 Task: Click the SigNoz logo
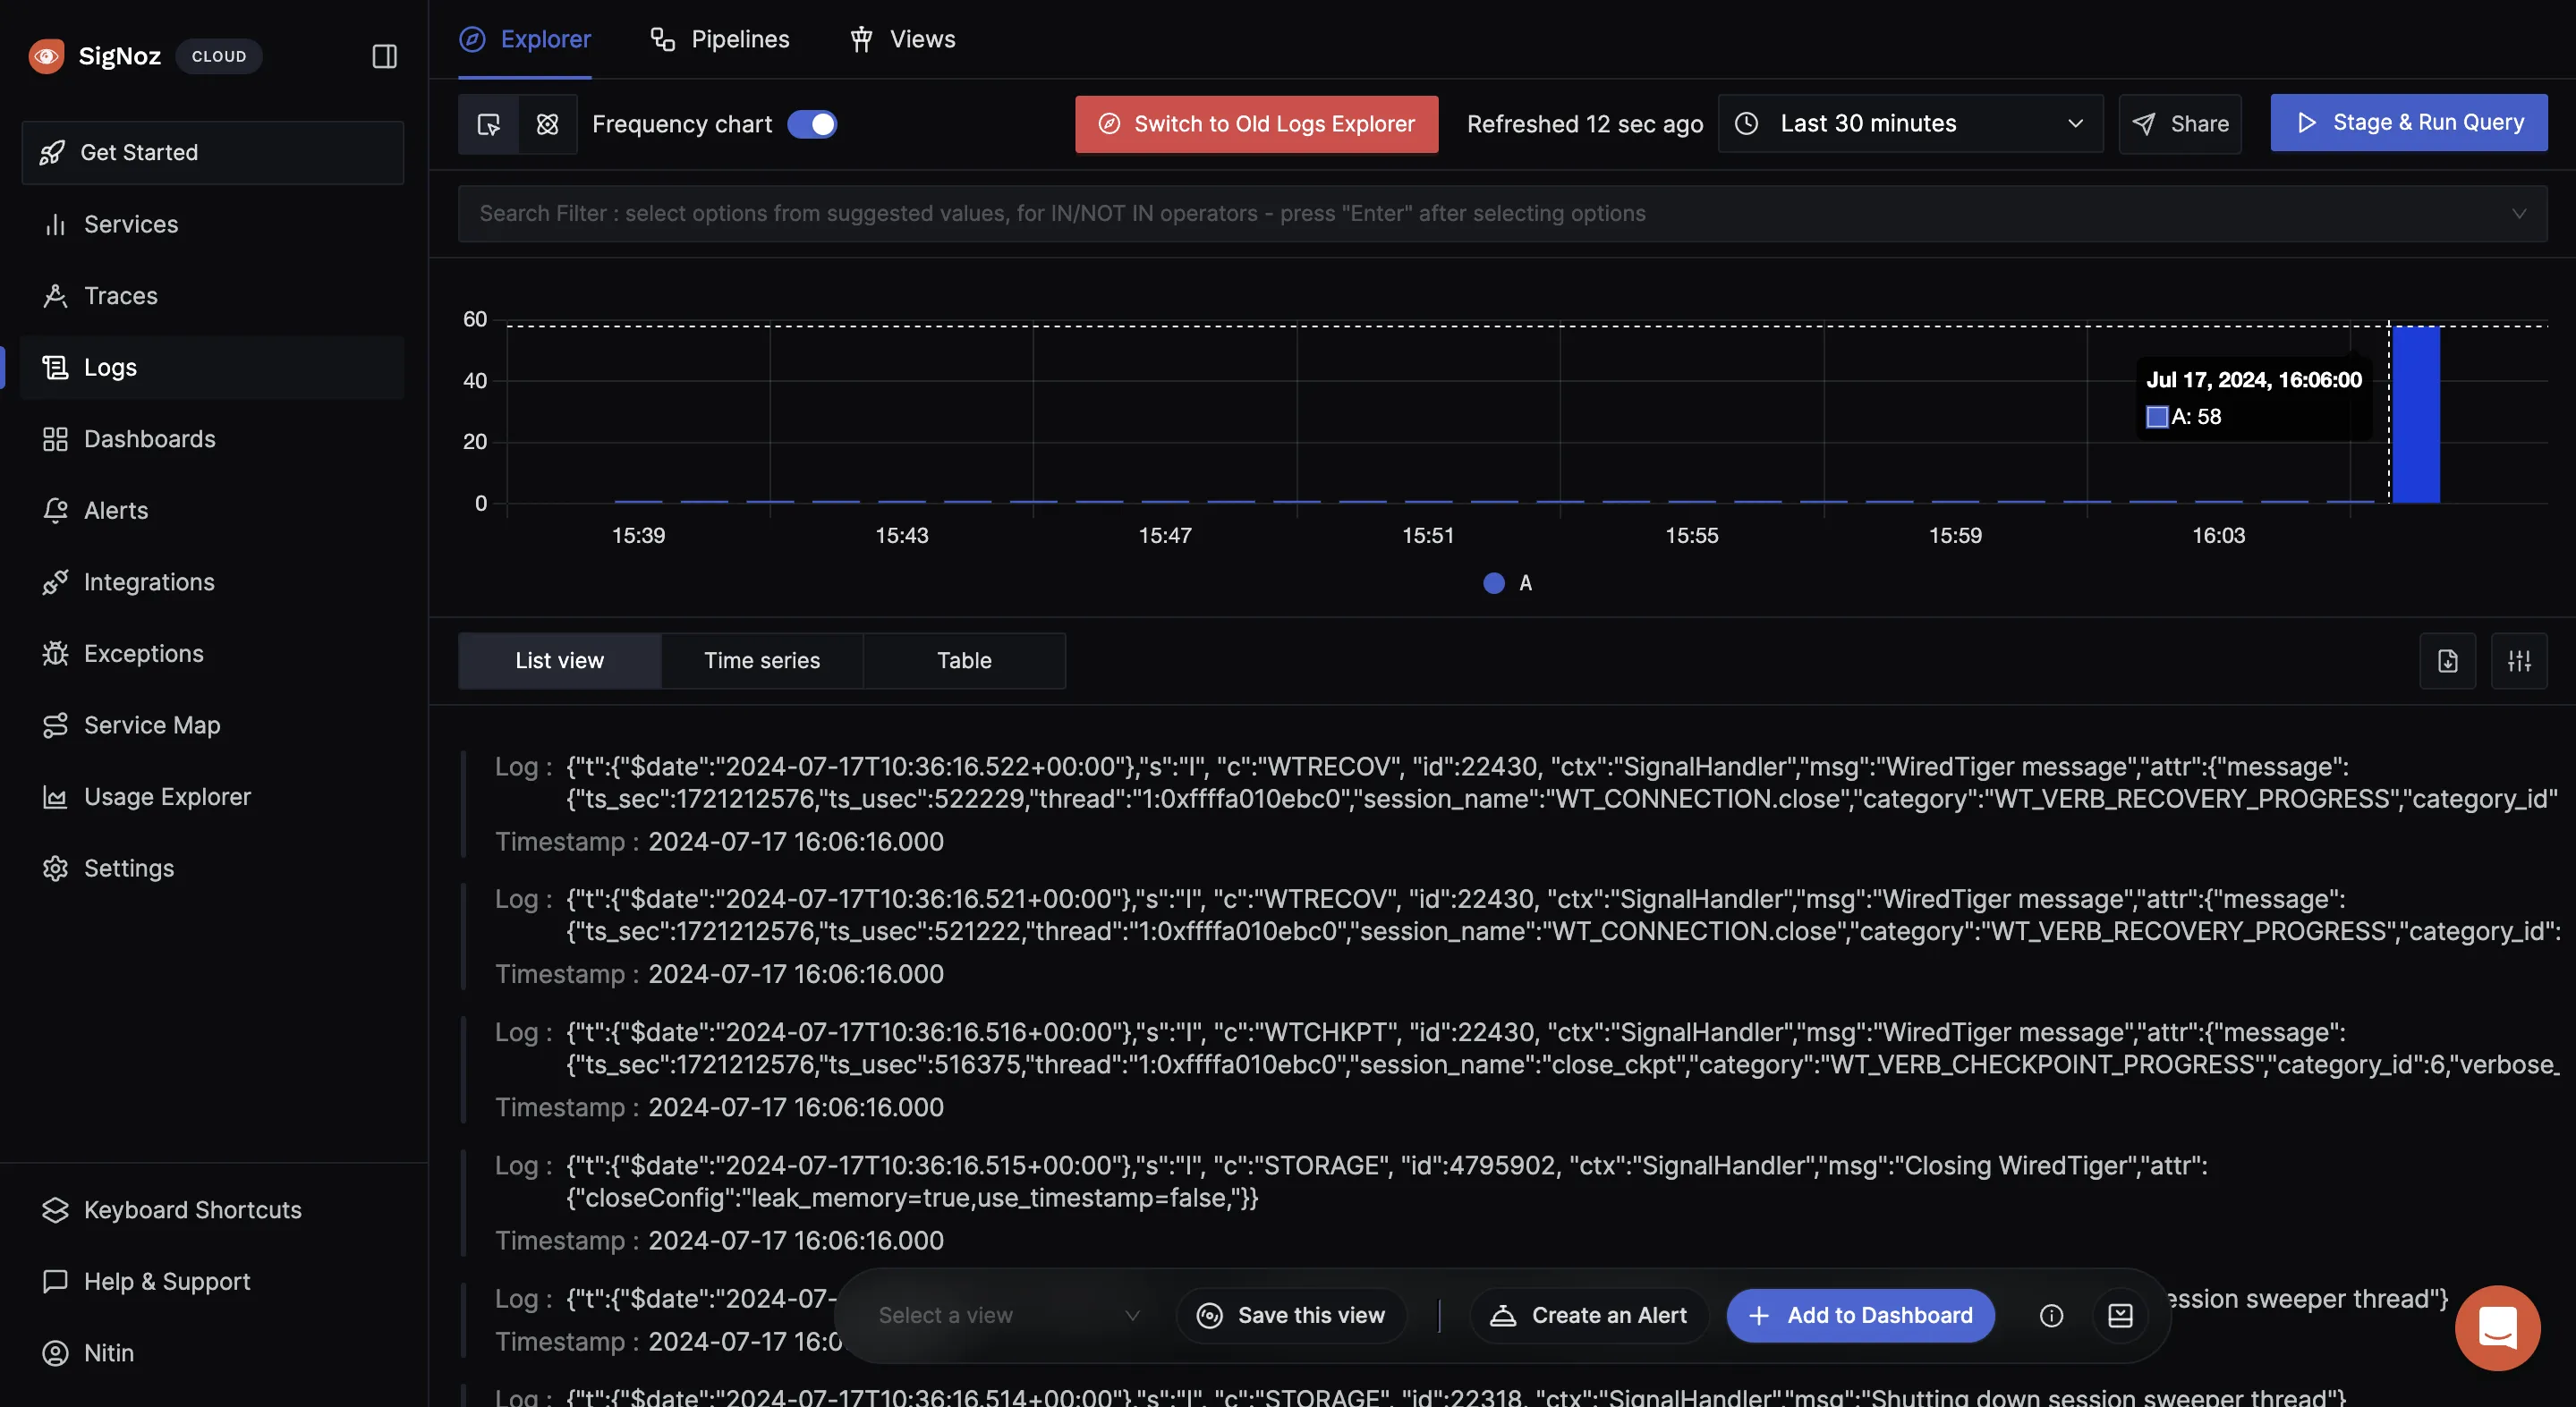[46, 56]
